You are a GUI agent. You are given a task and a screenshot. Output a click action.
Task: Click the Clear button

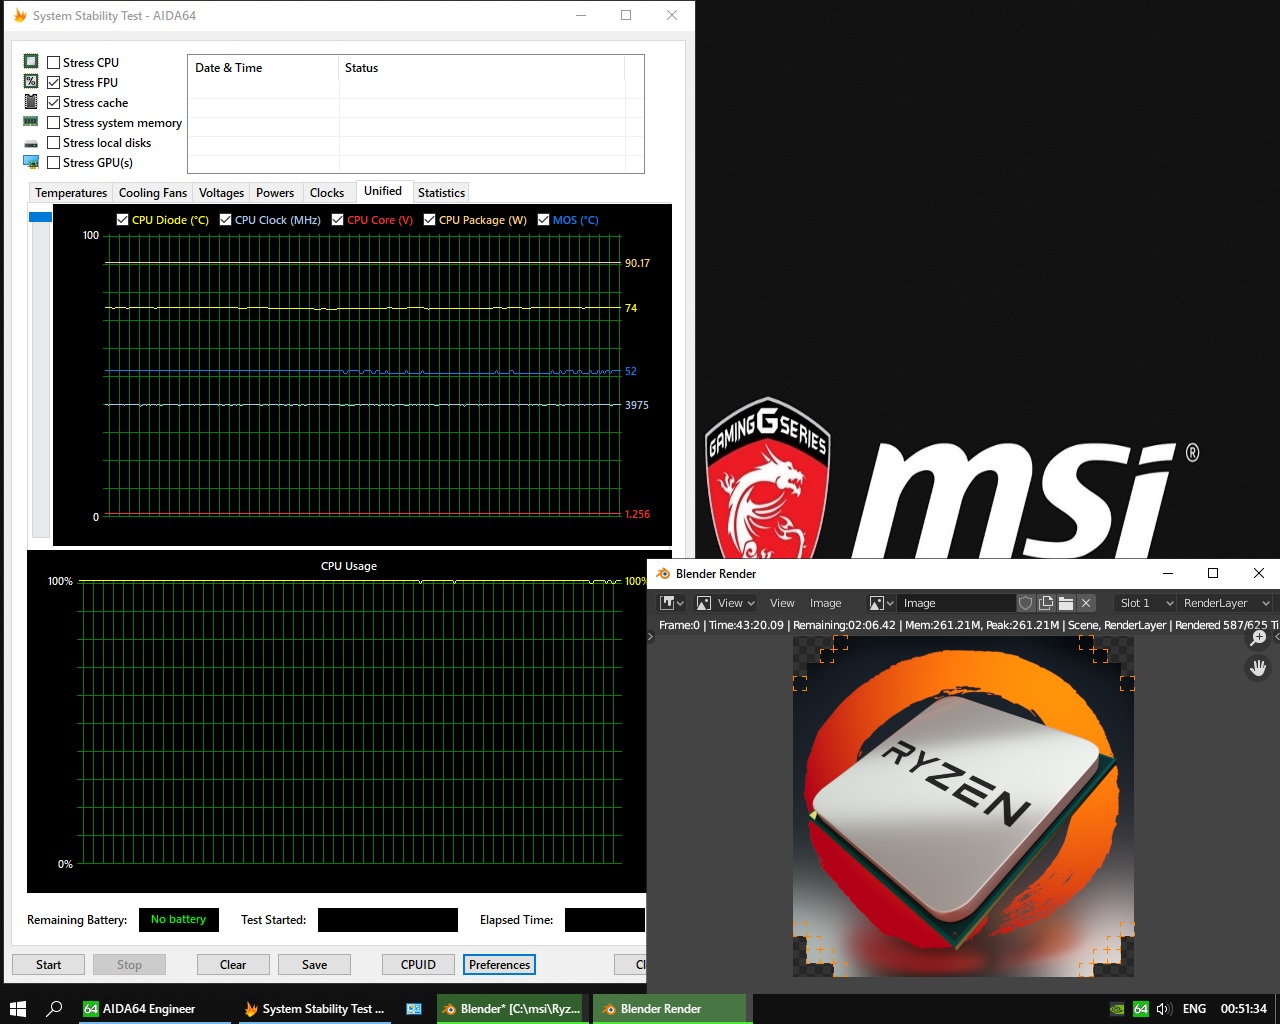(233, 965)
